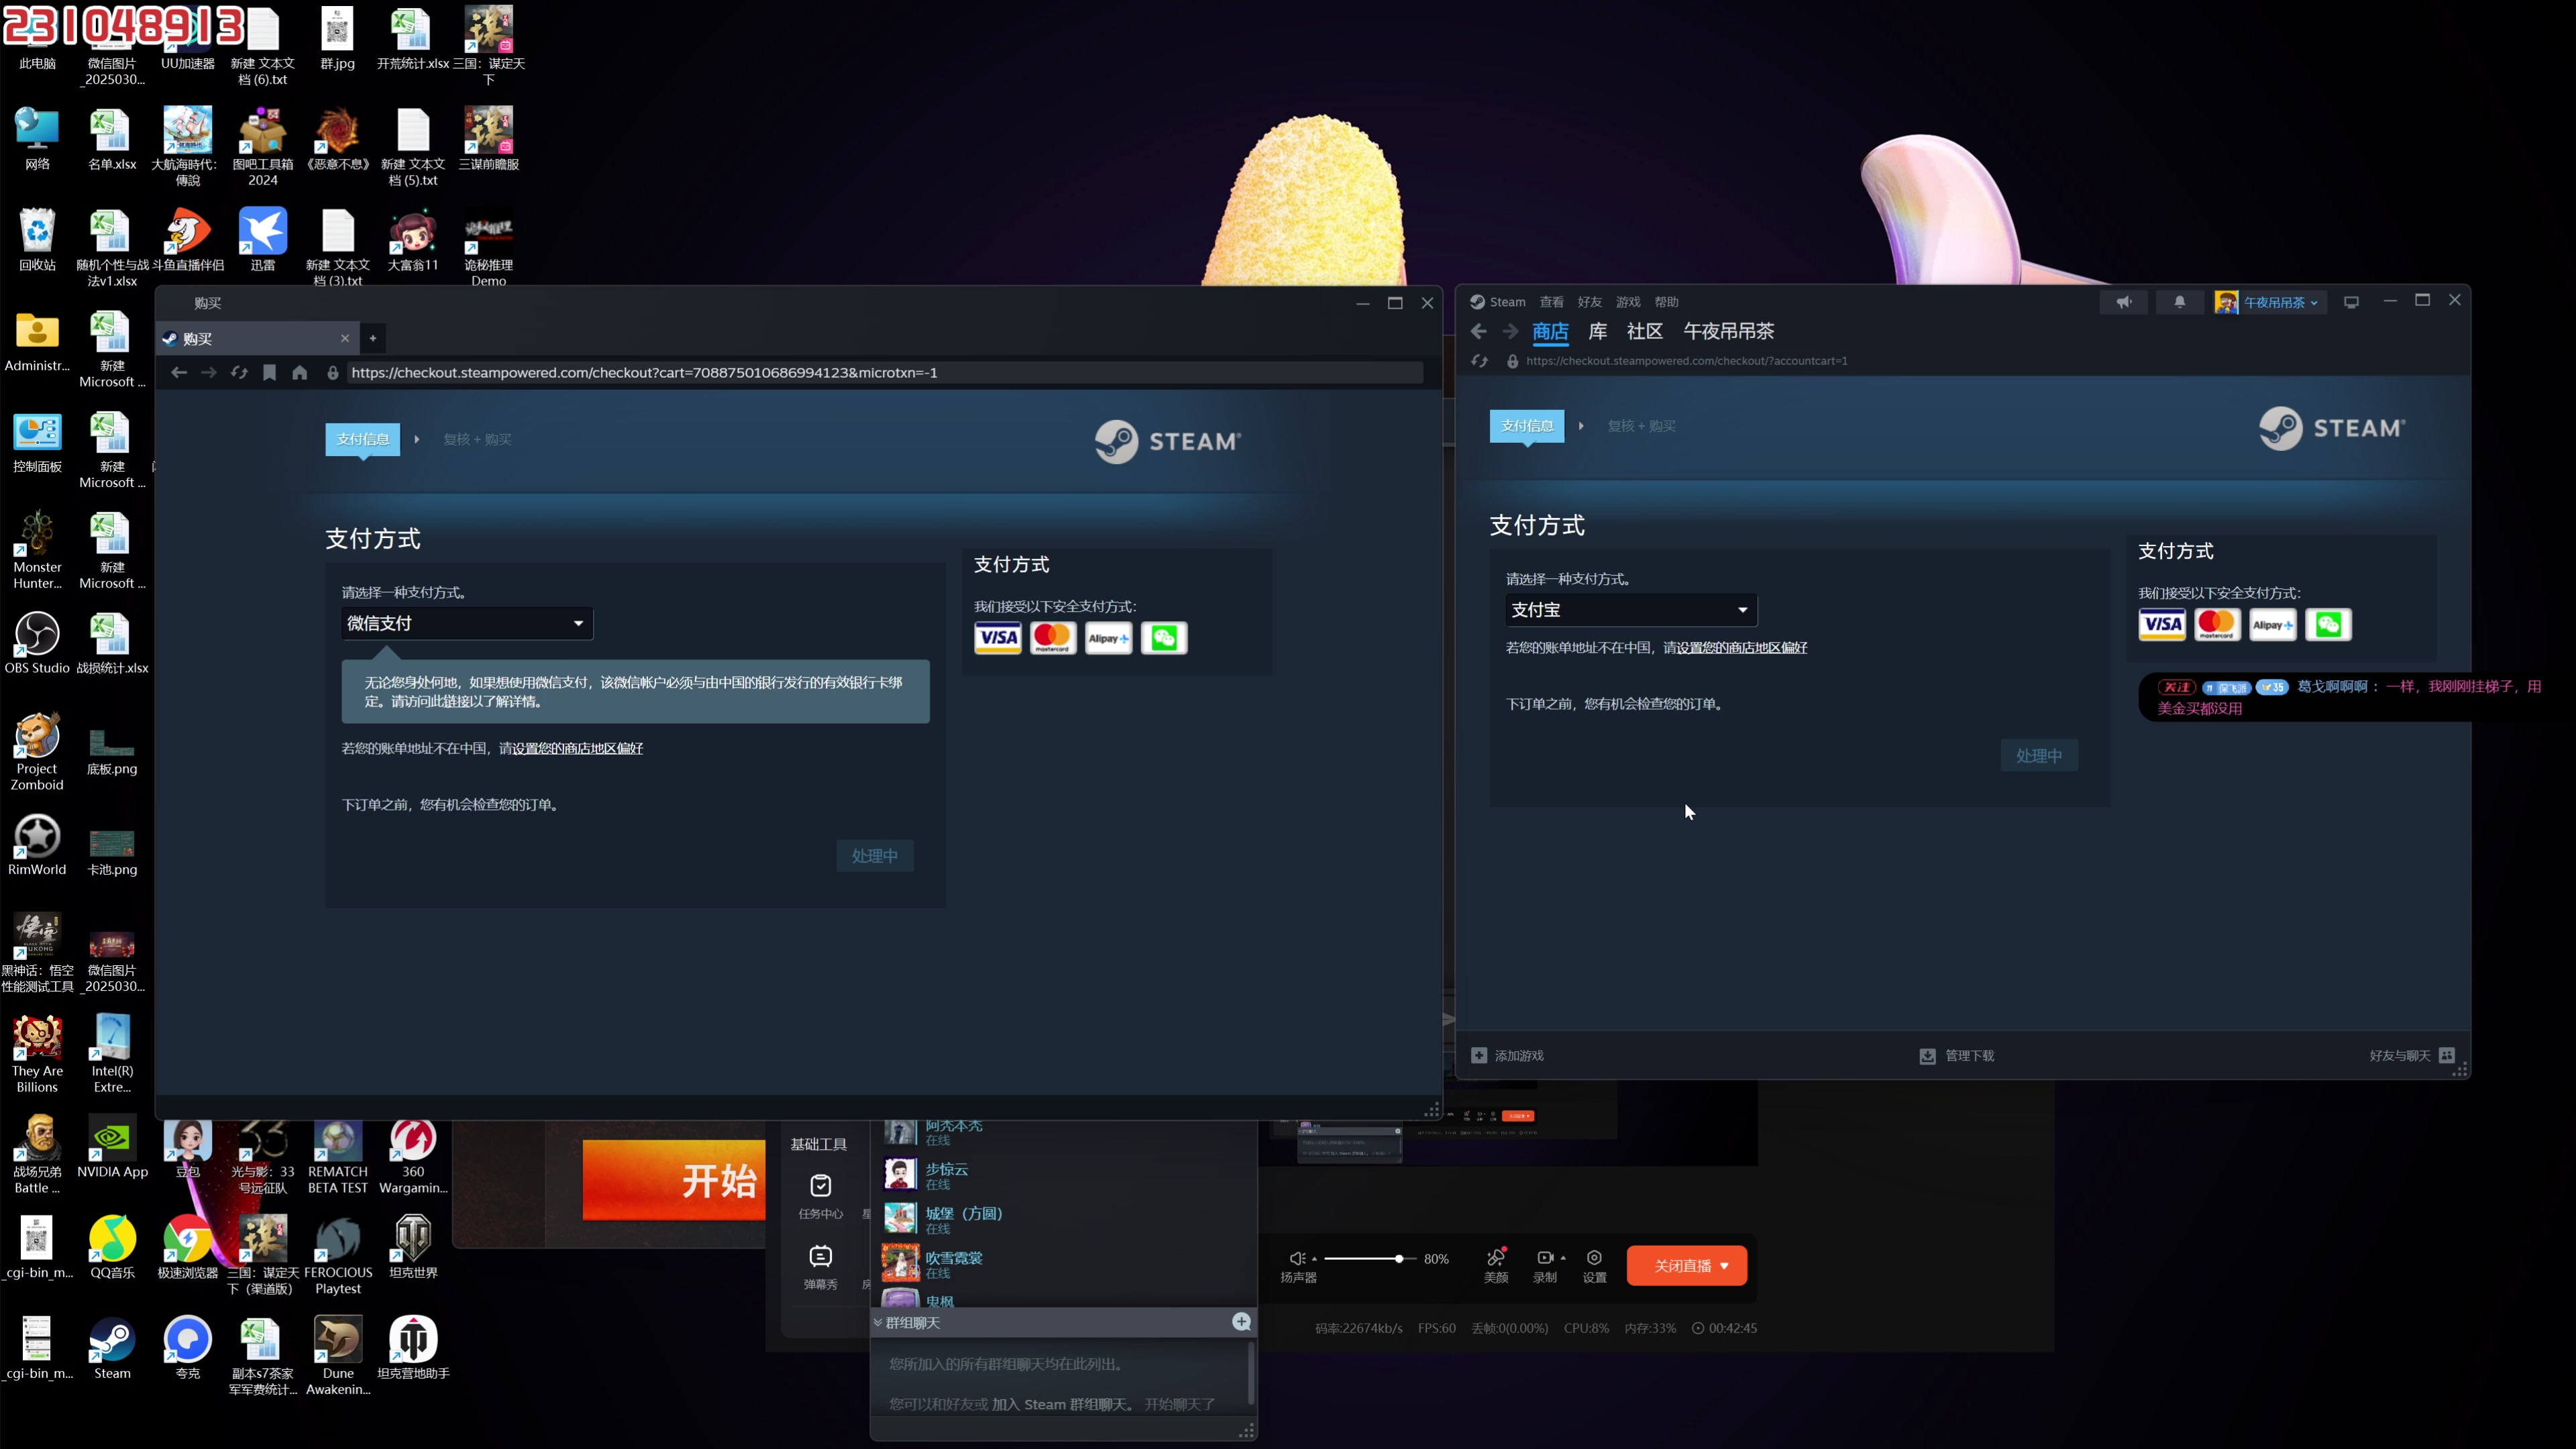2576x1449 pixels.
Task: Reload the 购买 checkout page
Action: [x=239, y=372]
